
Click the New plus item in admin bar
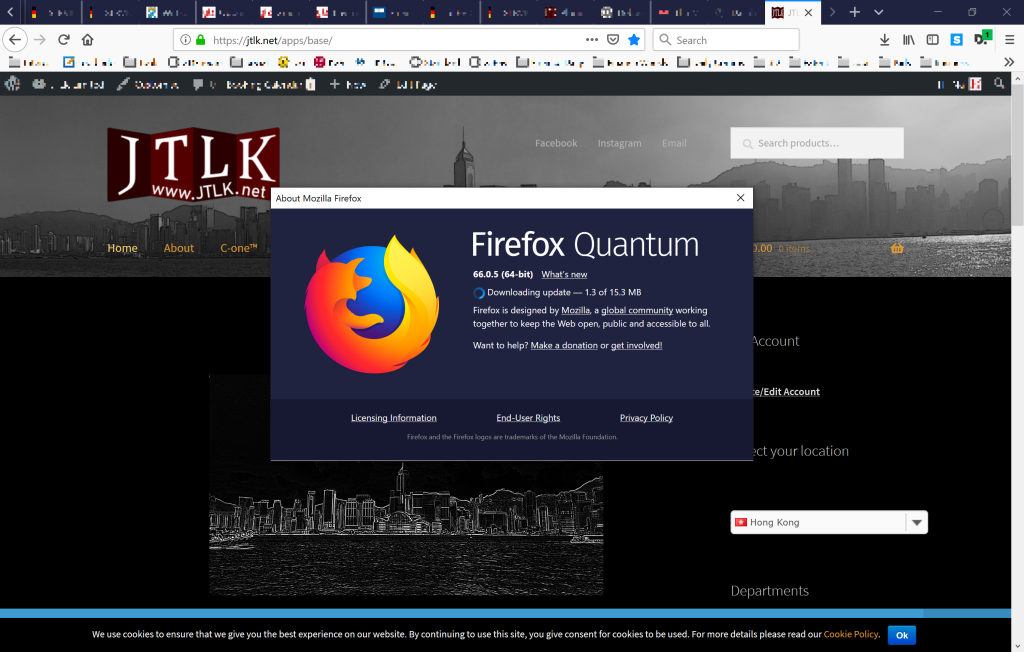pyautogui.click(x=347, y=84)
